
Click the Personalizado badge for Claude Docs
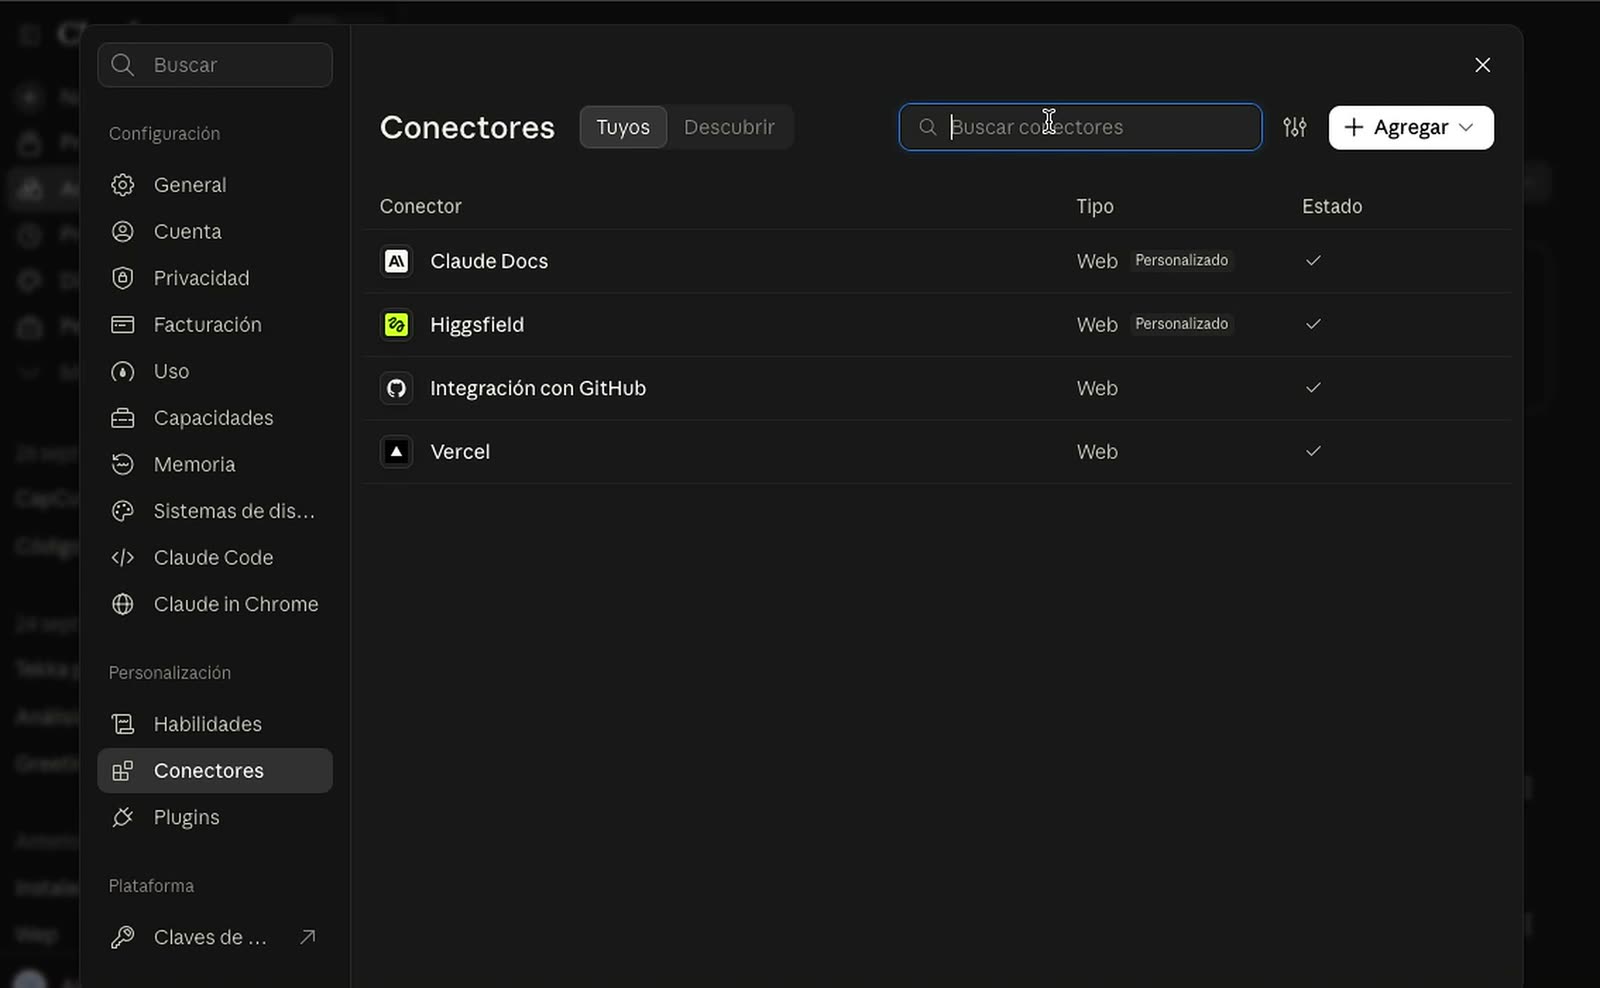(1181, 260)
